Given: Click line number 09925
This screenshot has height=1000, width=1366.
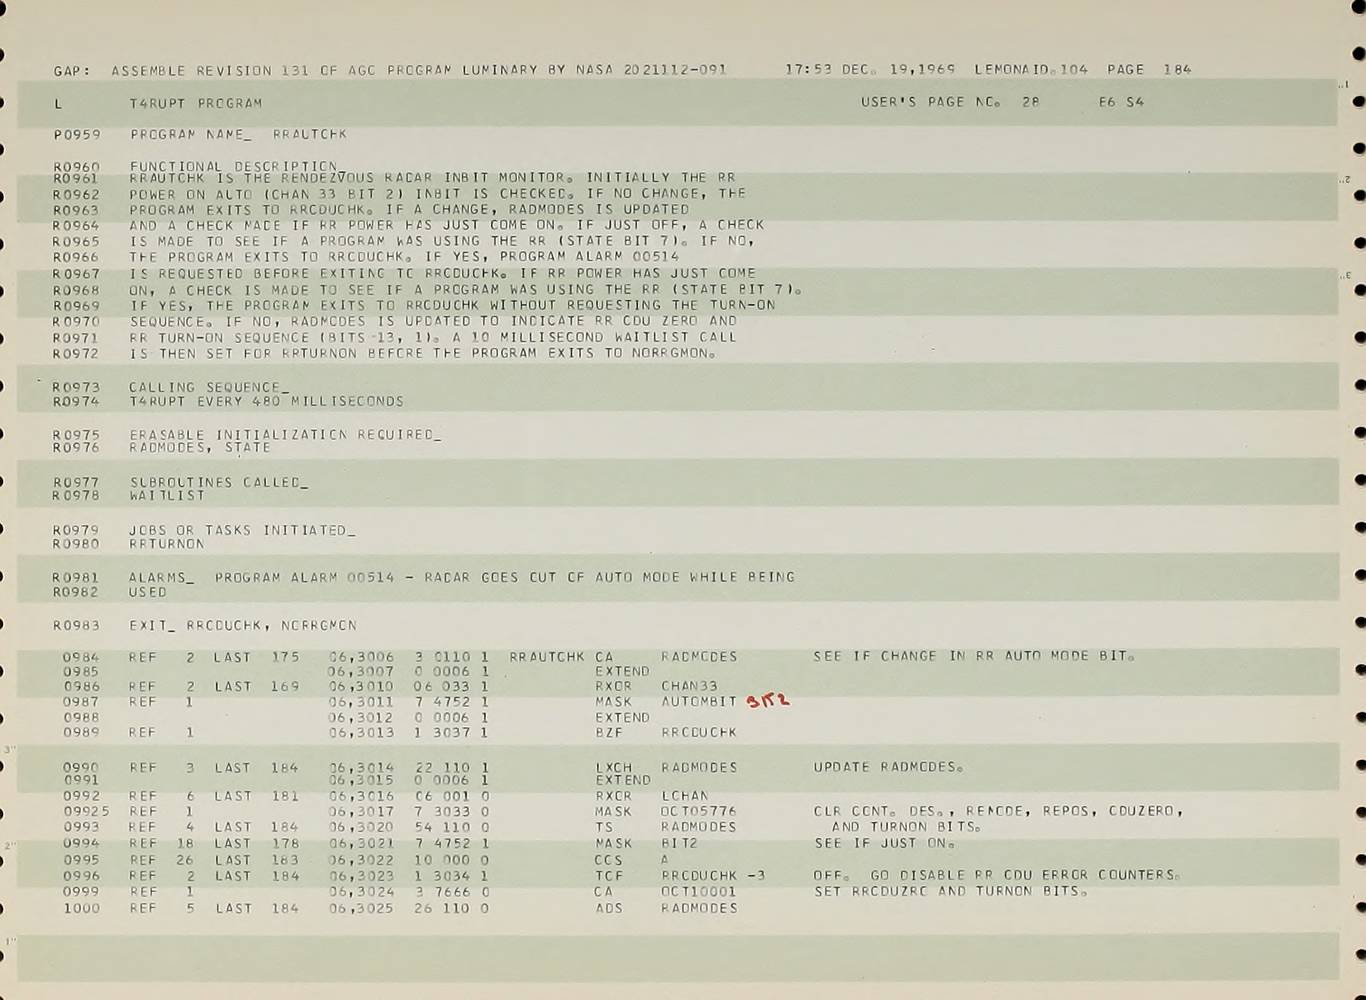Looking at the screenshot, I should [86, 811].
